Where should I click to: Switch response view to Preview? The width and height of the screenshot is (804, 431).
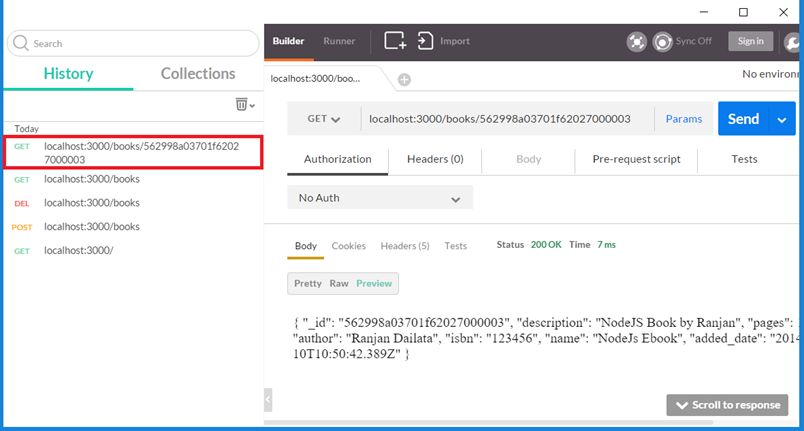click(374, 283)
